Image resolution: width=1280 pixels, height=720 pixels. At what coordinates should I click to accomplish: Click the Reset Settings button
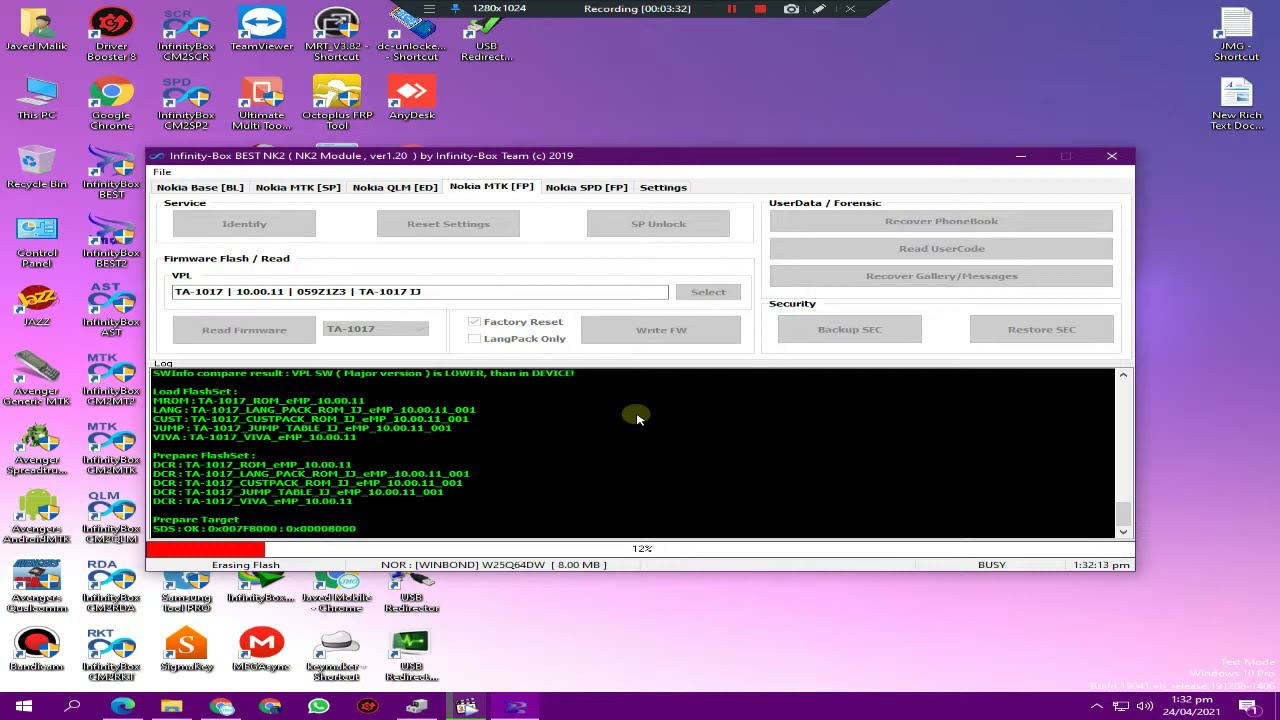[448, 224]
